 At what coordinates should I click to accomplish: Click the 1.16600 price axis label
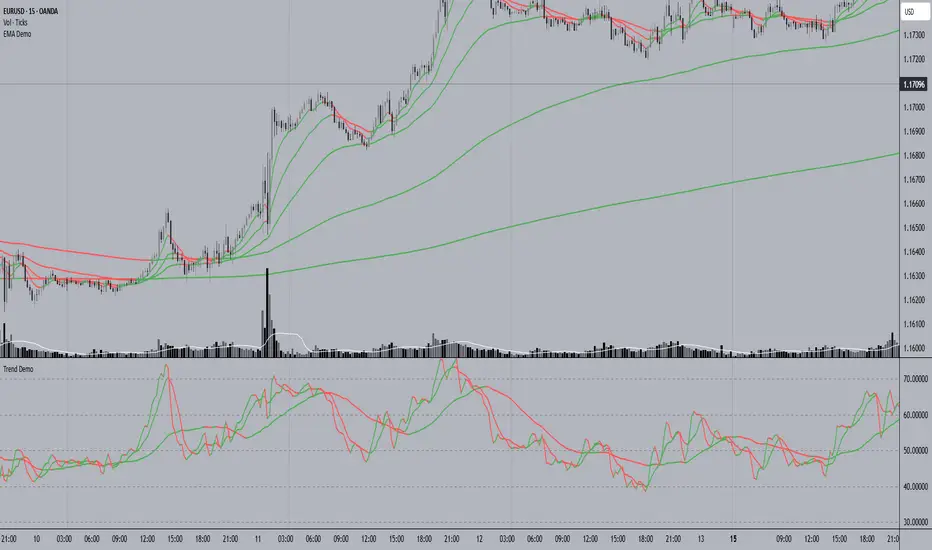point(914,204)
